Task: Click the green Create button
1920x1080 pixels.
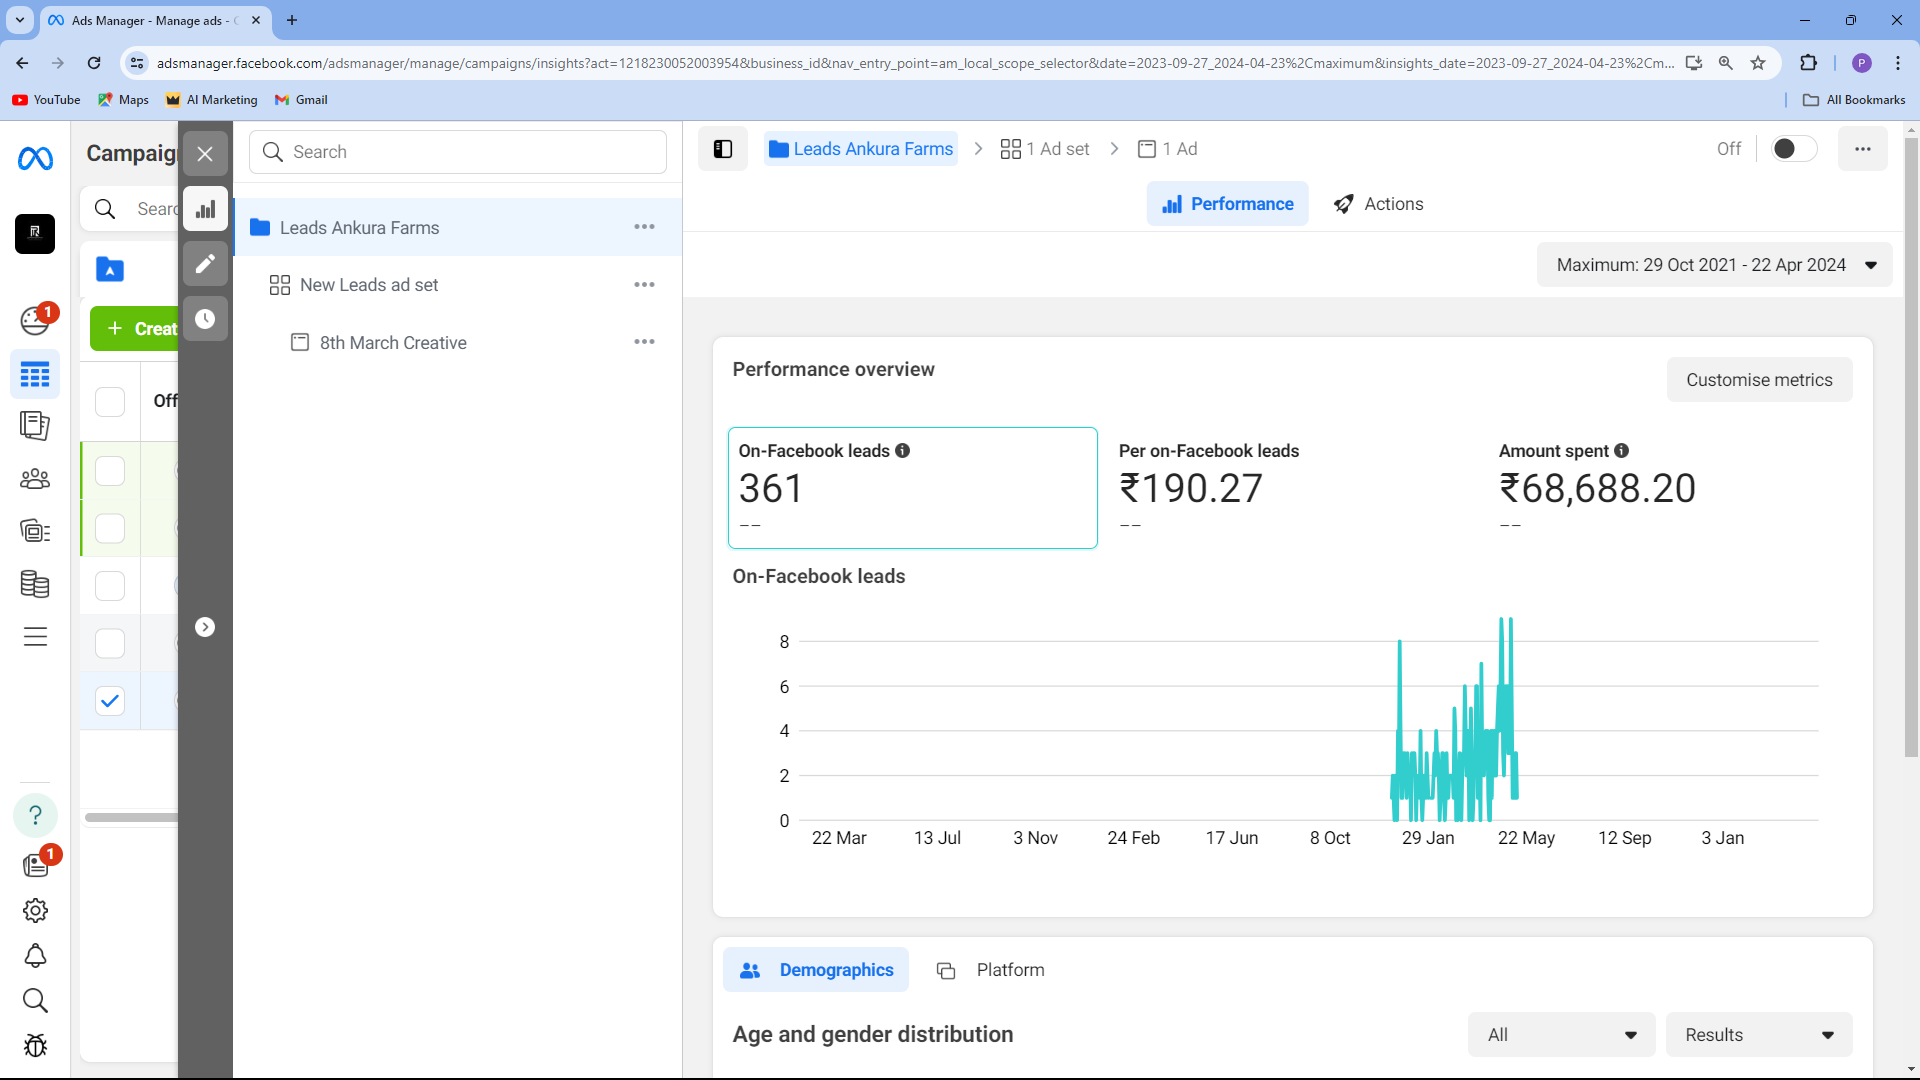Action: click(x=134, y=329)
